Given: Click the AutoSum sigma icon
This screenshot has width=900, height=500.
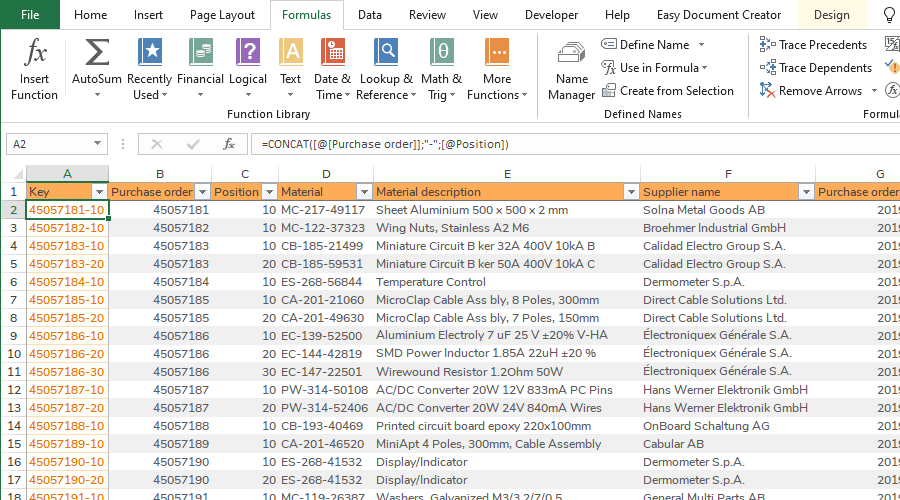Looking at the screenshot, I should click(x=96, y=53).
